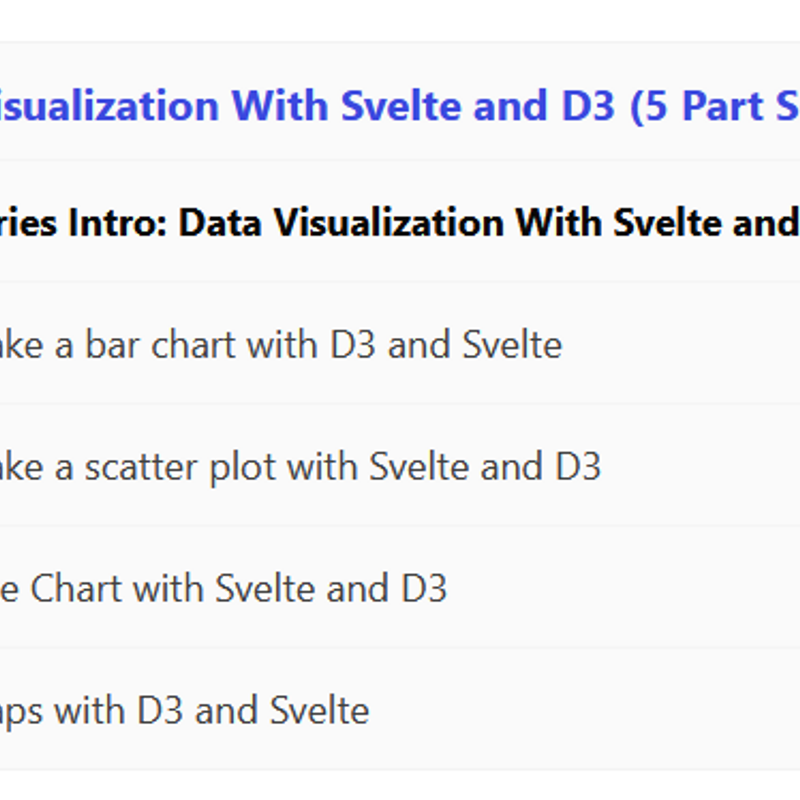Open the Chart with Svelte and D3 article
800x800 pixels.
(224, 589)
